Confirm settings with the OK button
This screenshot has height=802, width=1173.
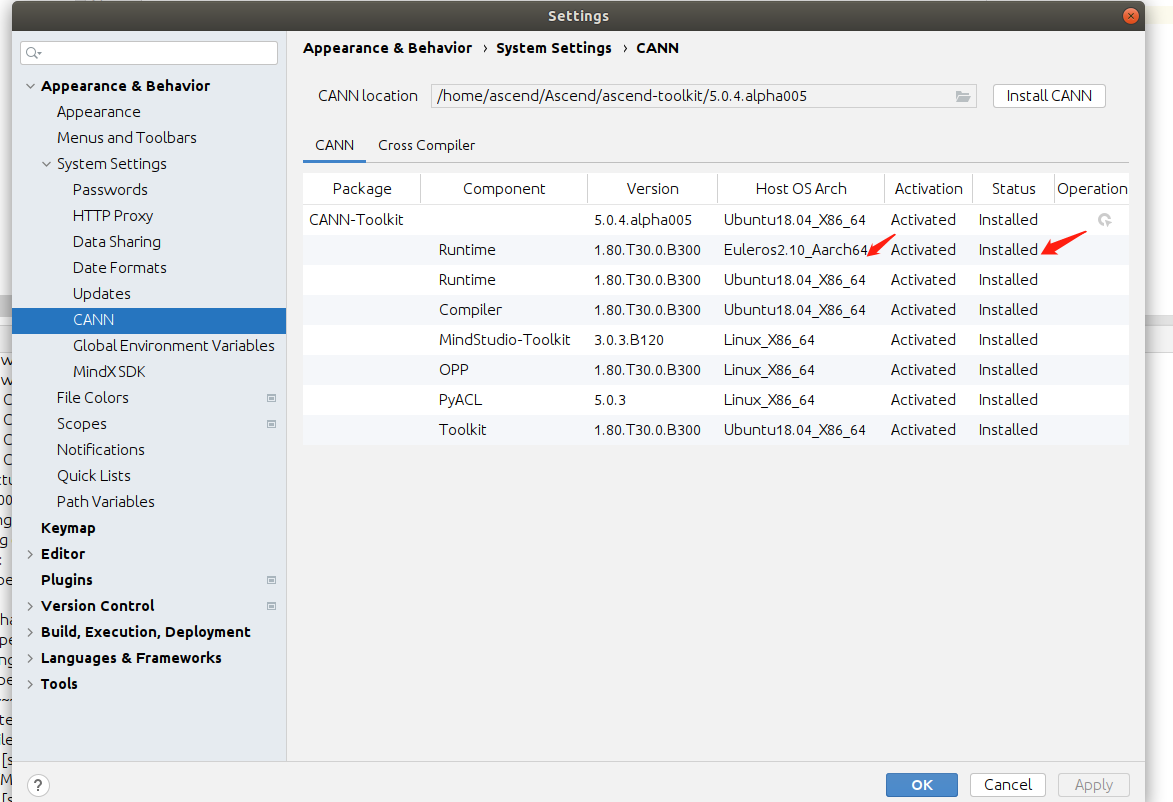pos(921,785)
